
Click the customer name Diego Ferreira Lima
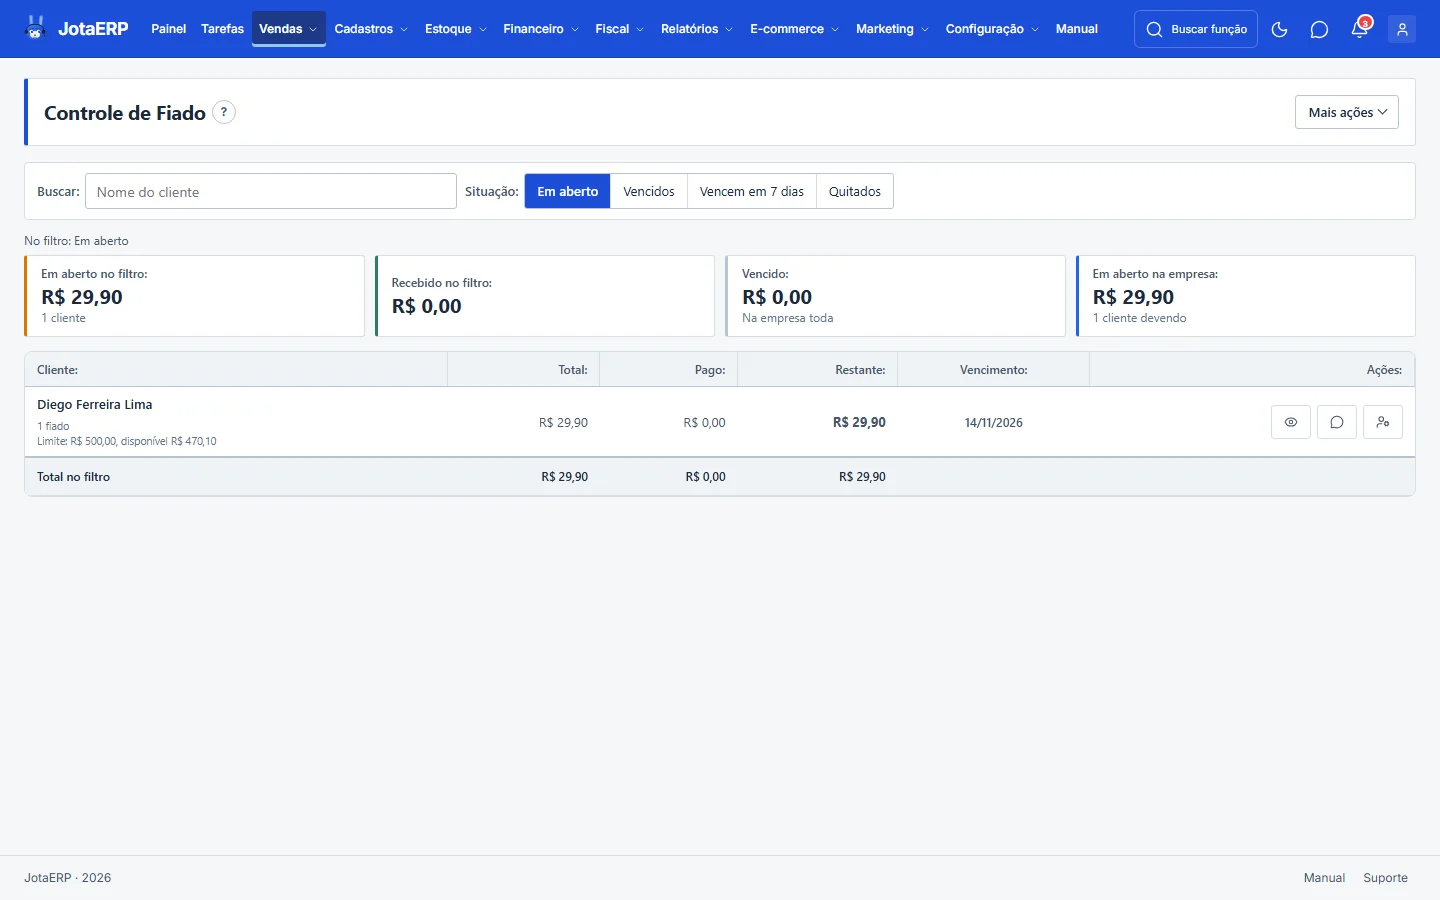click(x=95, y=405)
